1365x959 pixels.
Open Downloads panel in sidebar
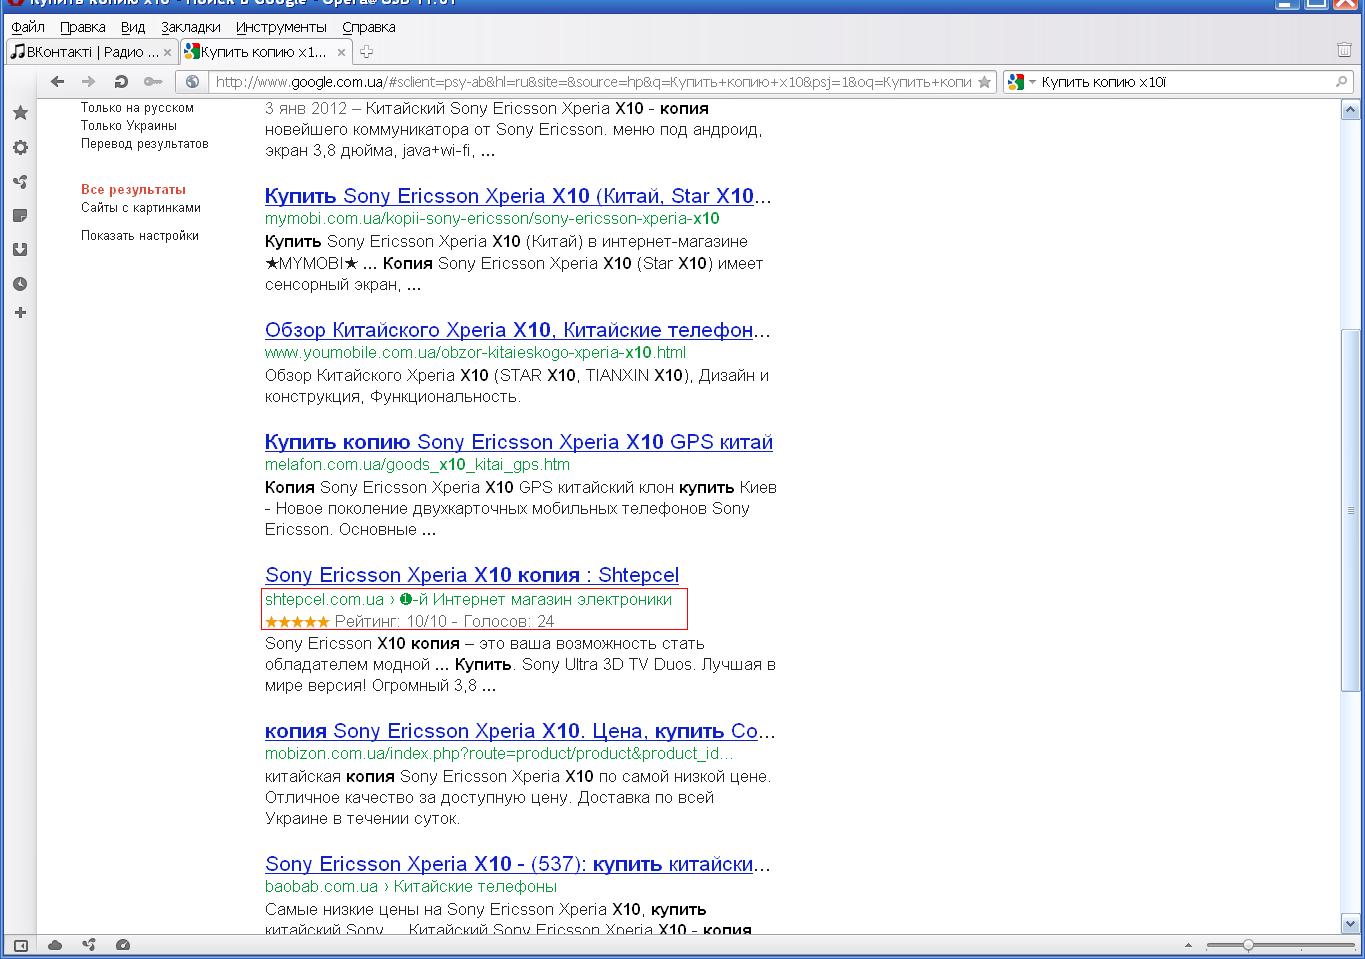20,250
